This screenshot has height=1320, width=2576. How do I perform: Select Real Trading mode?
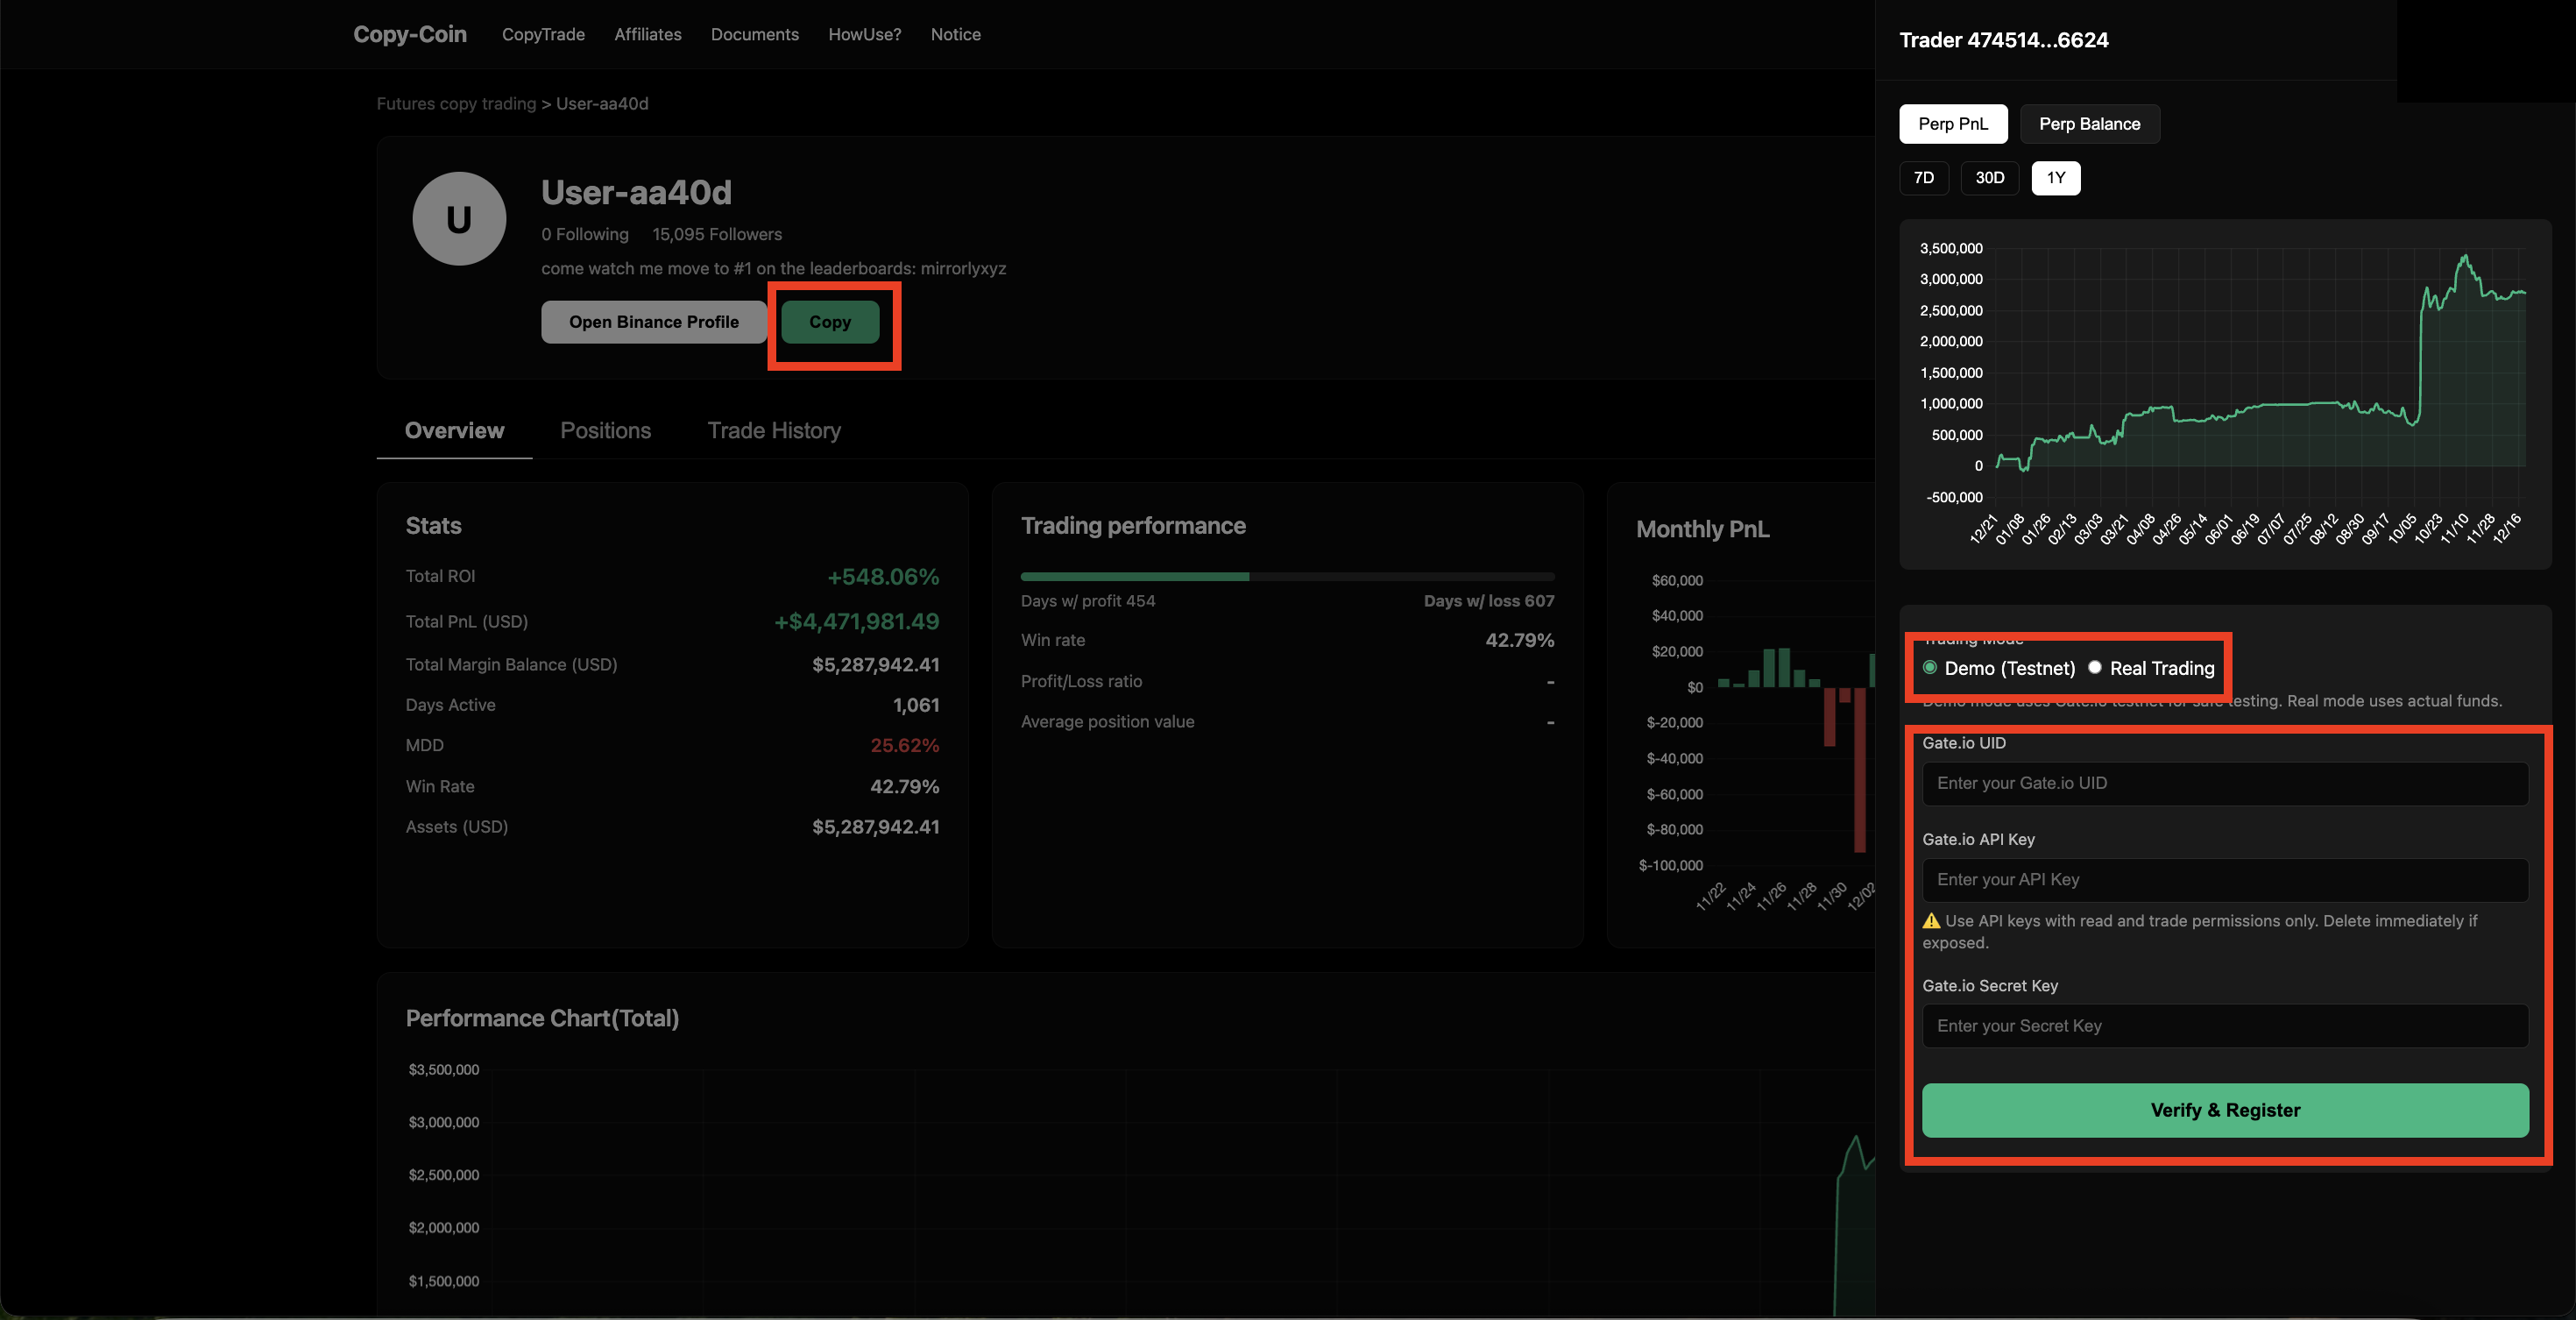click(2095, 668)
